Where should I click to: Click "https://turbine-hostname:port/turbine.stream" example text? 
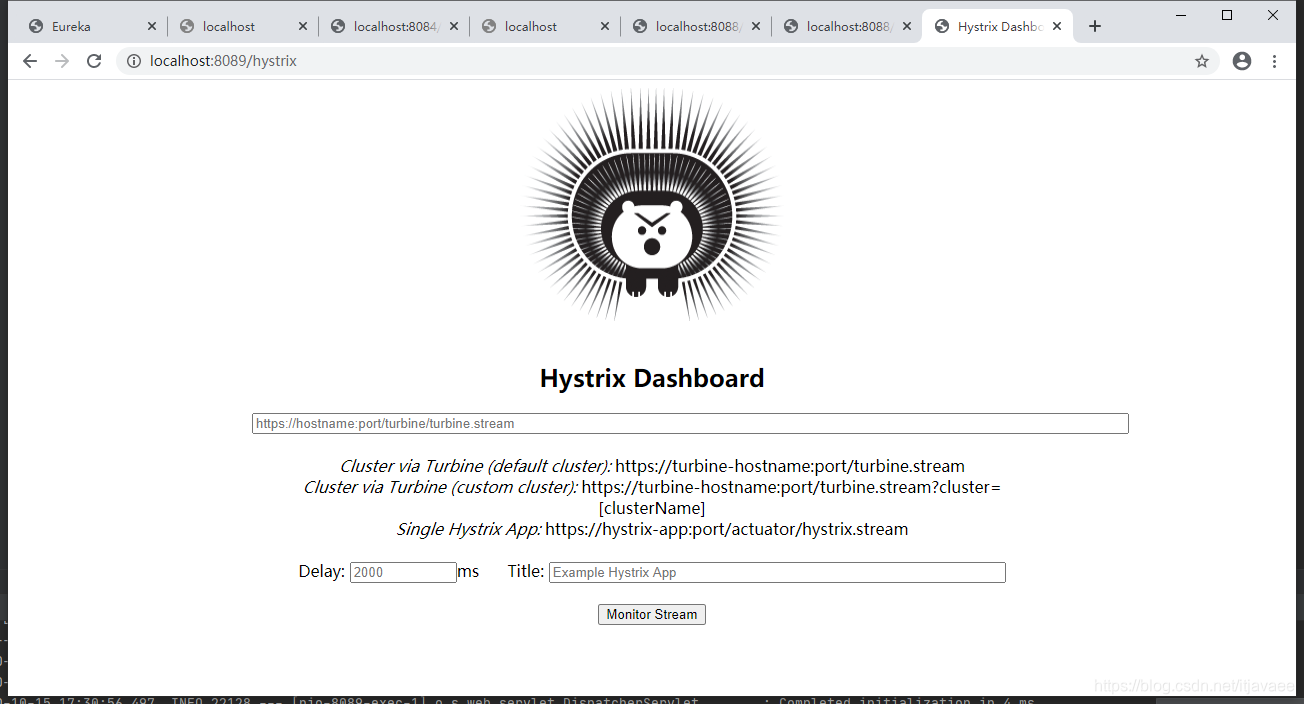790,466
